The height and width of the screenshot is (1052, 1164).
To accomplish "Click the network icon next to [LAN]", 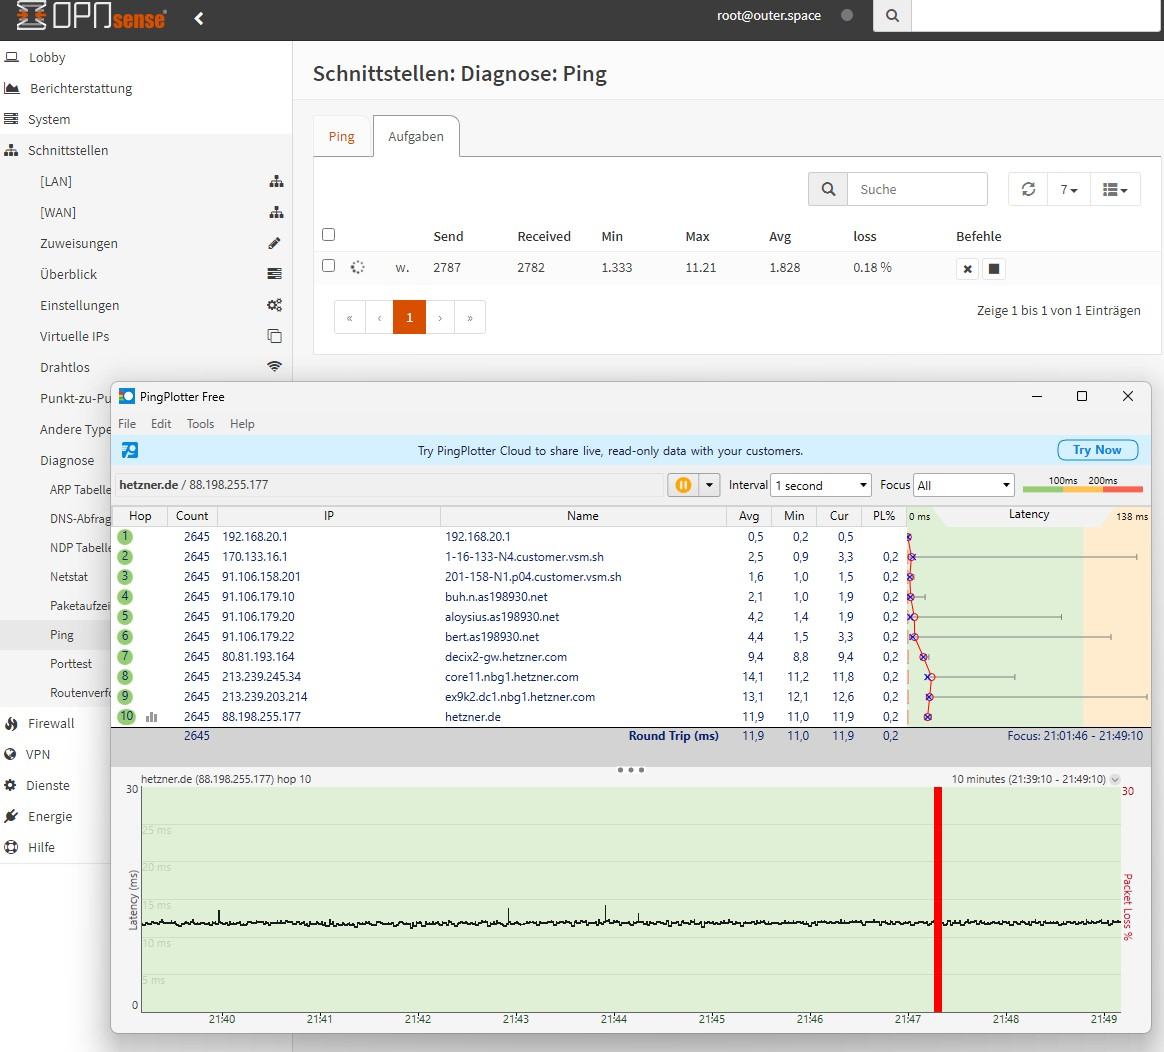I will [276, 181].
